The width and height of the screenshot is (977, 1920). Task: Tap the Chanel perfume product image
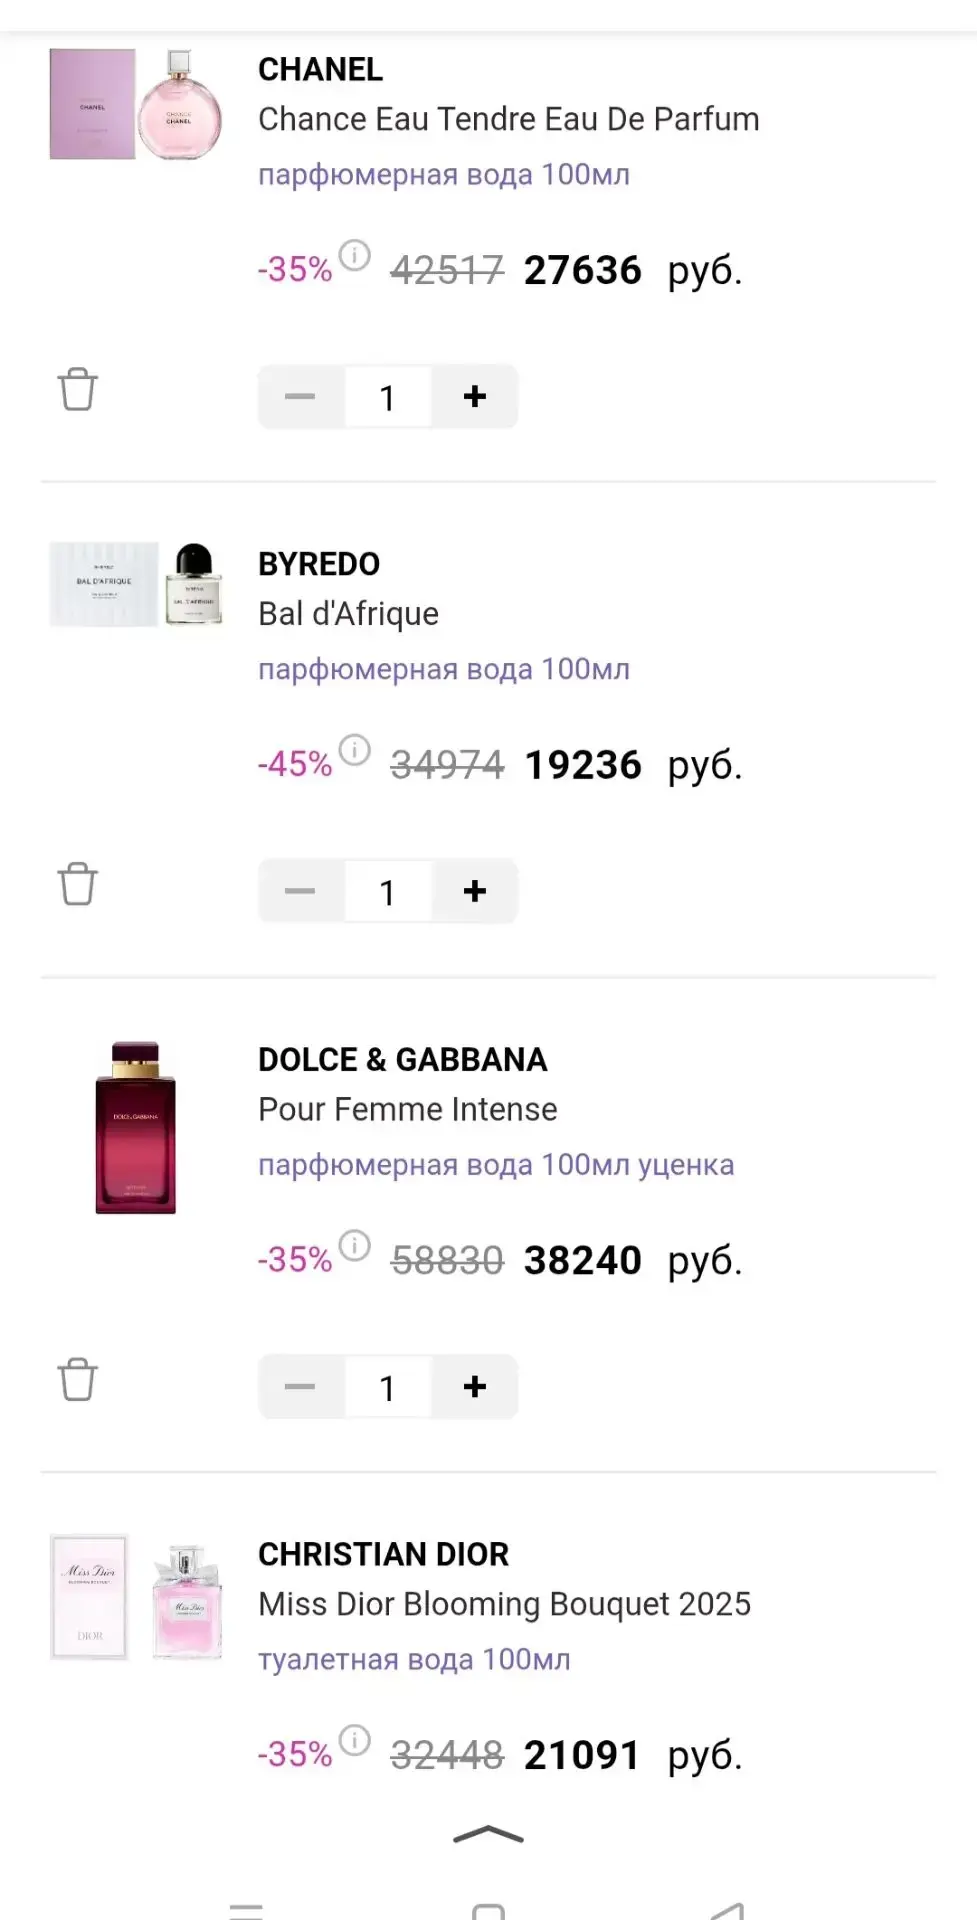coord(136,104)
